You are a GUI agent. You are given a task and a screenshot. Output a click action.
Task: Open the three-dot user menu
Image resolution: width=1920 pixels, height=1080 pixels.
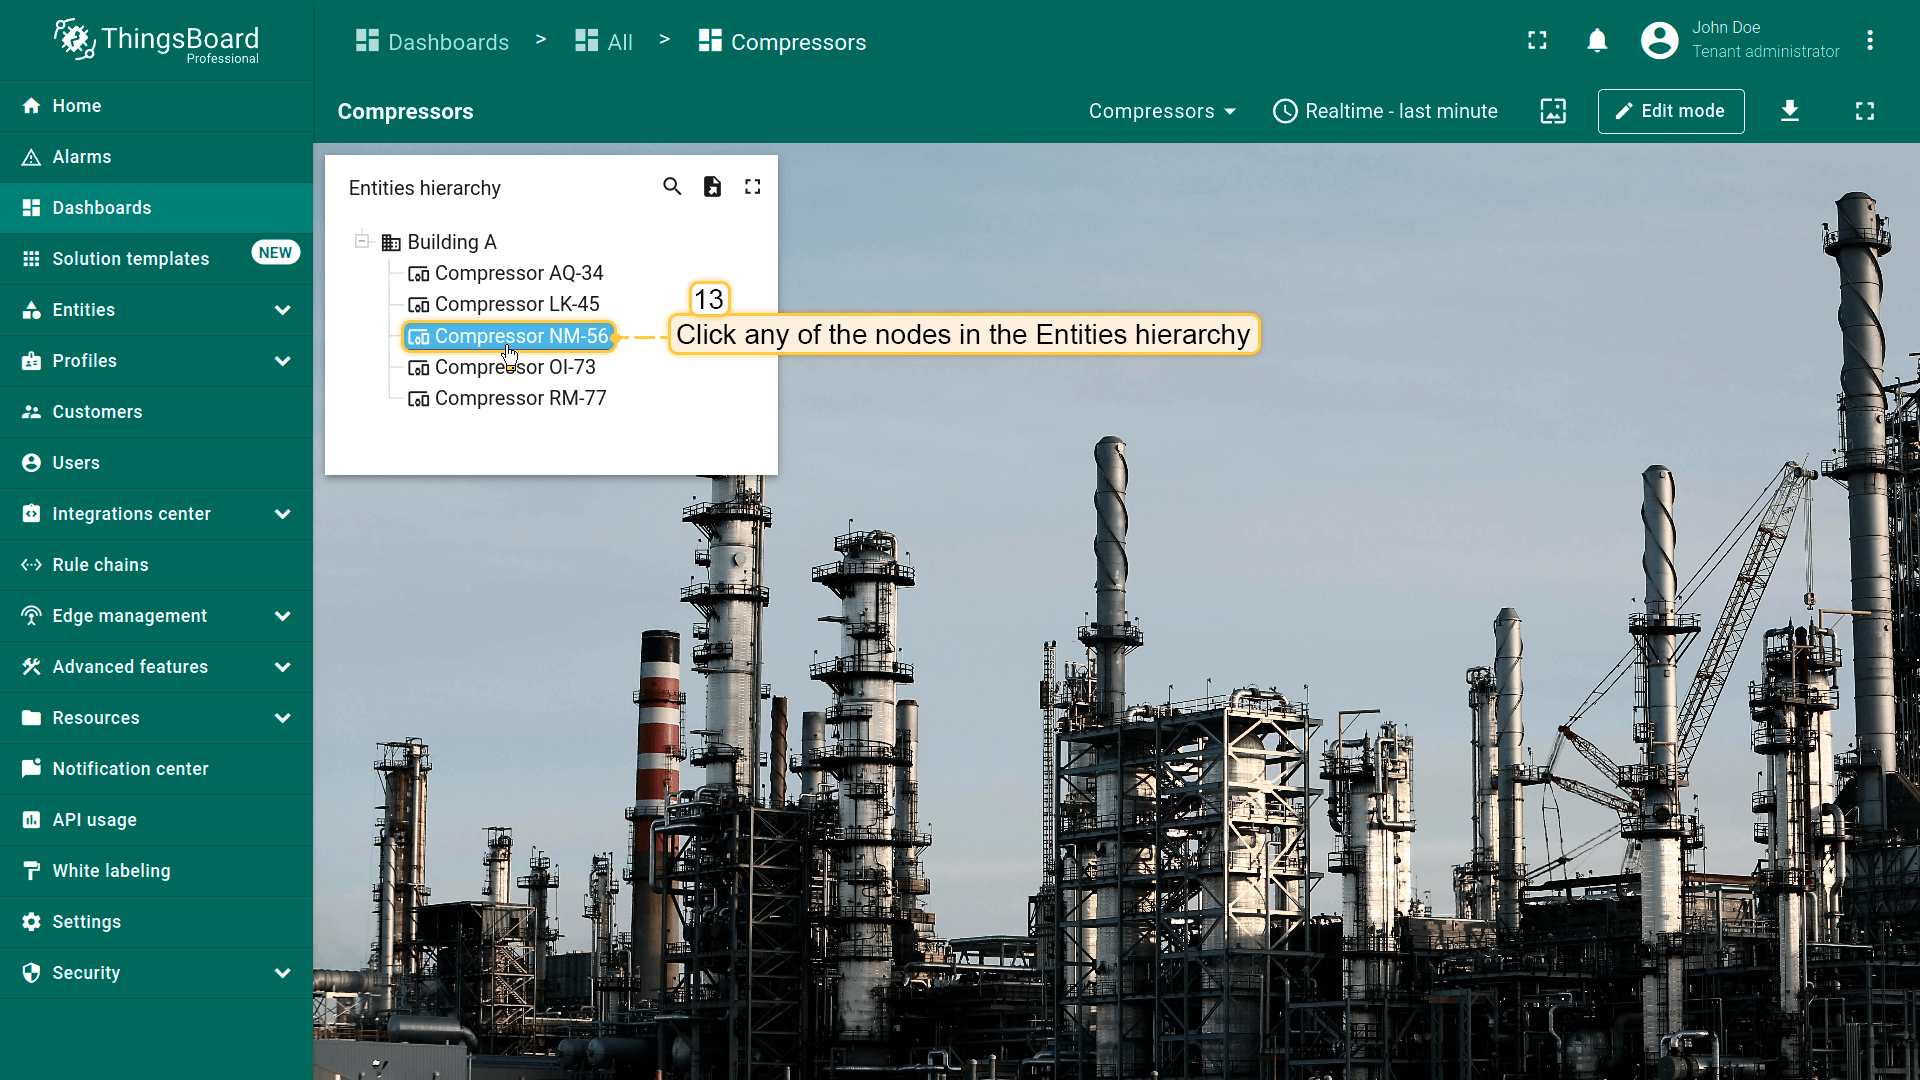(x=1870, y=41)
